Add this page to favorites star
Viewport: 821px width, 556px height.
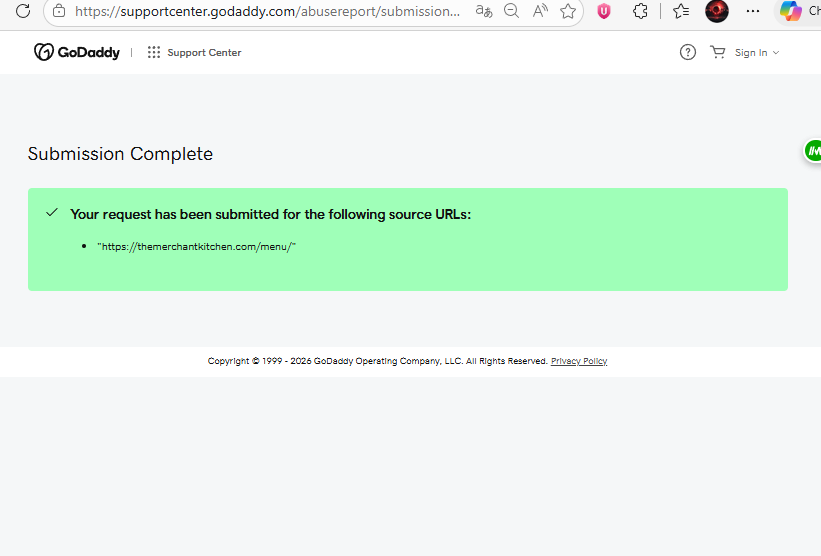568,11
